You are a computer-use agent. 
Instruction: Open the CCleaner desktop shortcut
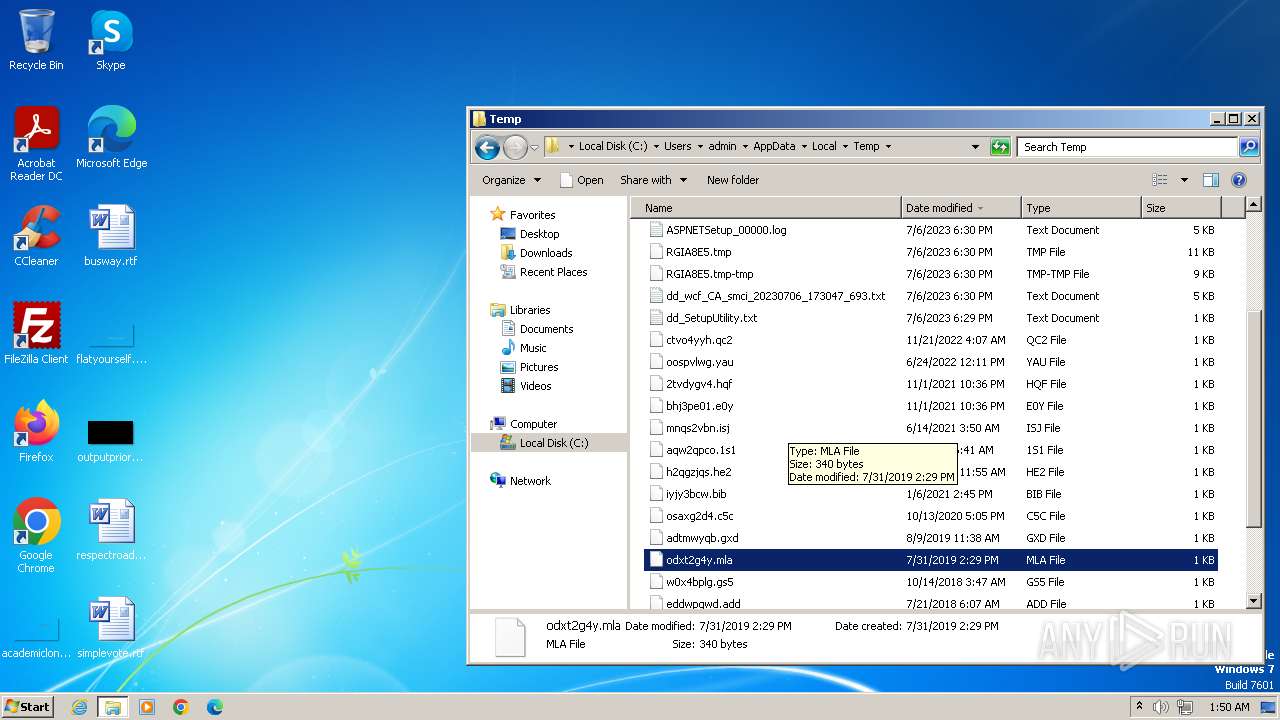pyautogui.click(x=36, y=236)
